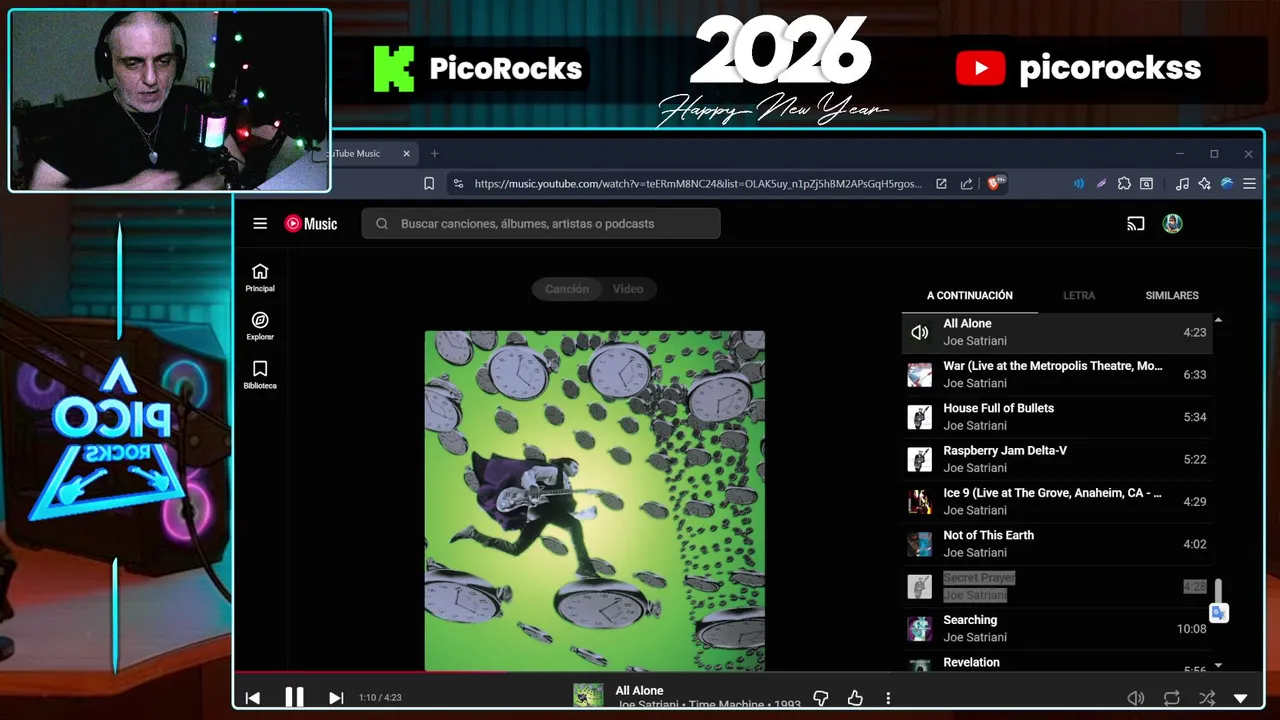Image resolution: width=1280 pixels, height=720 pixels.
Task: Click the player bar album thumbnail
Action: (588, 695)
